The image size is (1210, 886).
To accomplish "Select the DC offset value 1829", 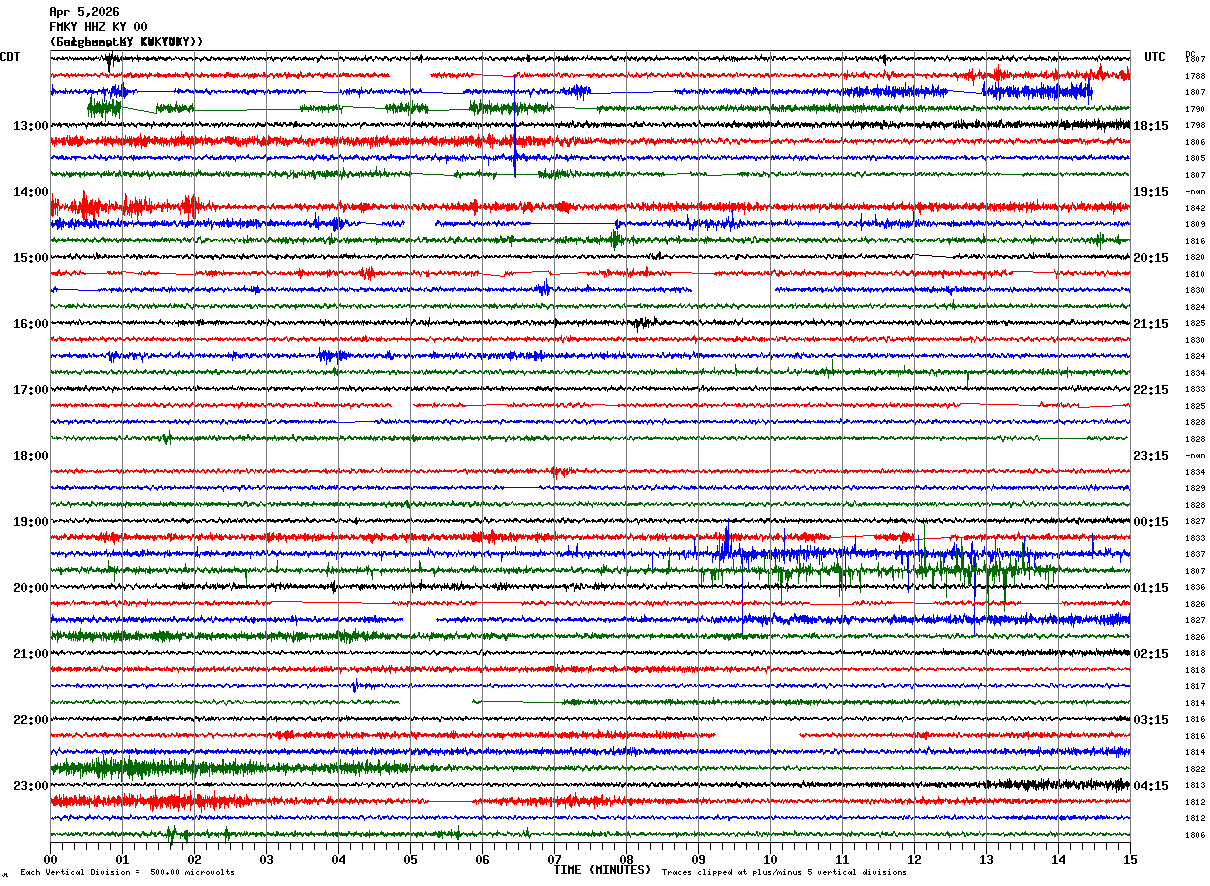I will click(1195, 488).
